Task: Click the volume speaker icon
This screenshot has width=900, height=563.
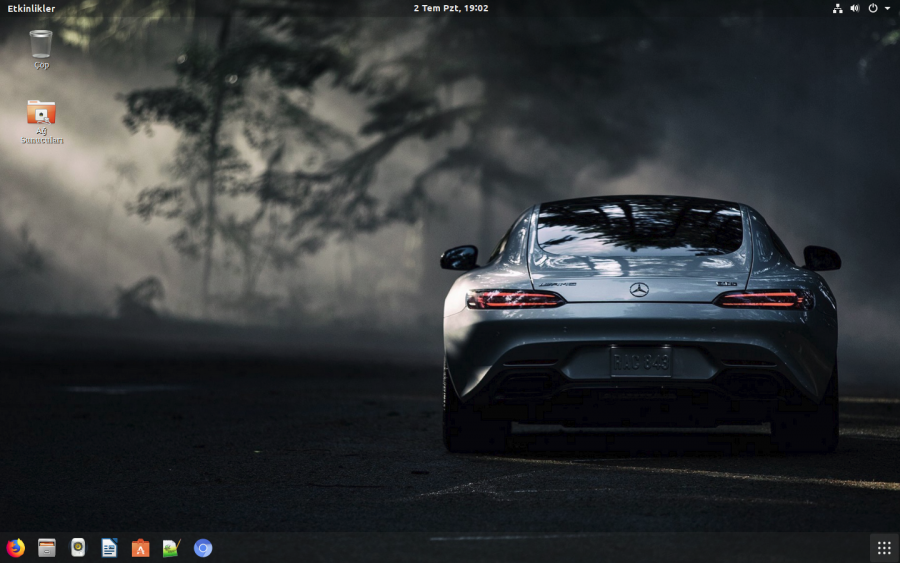Action: 855,8
